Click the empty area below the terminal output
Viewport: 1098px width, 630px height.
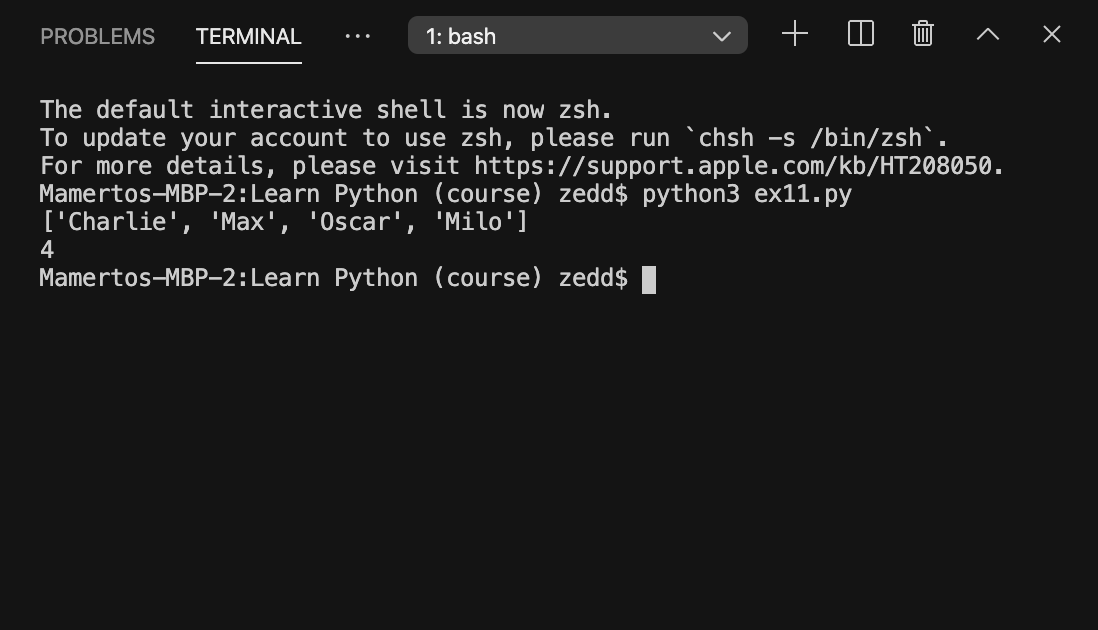point(549,450)
